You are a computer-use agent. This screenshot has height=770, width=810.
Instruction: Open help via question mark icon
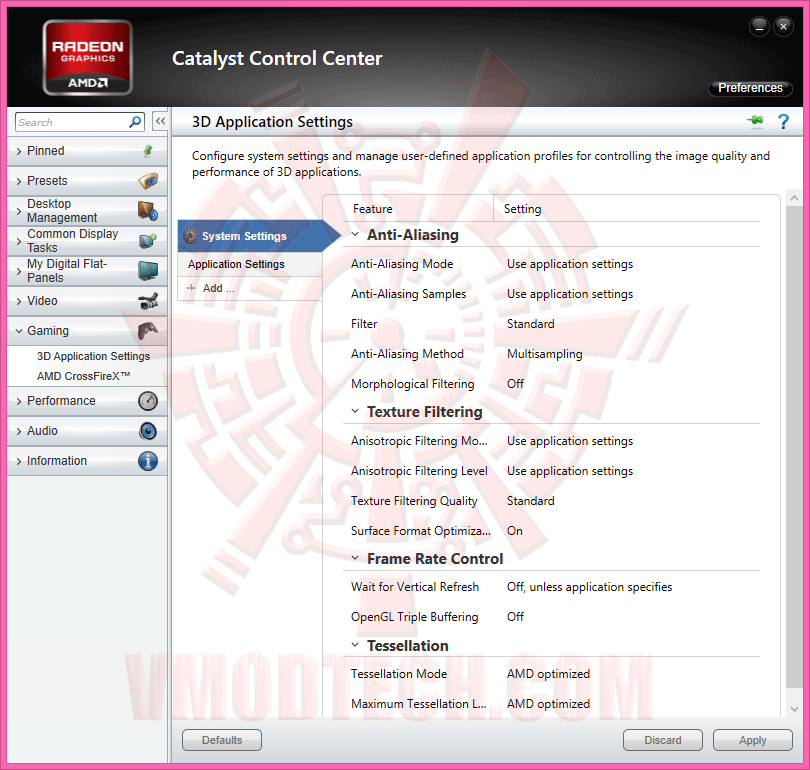(x=783, y=121)
